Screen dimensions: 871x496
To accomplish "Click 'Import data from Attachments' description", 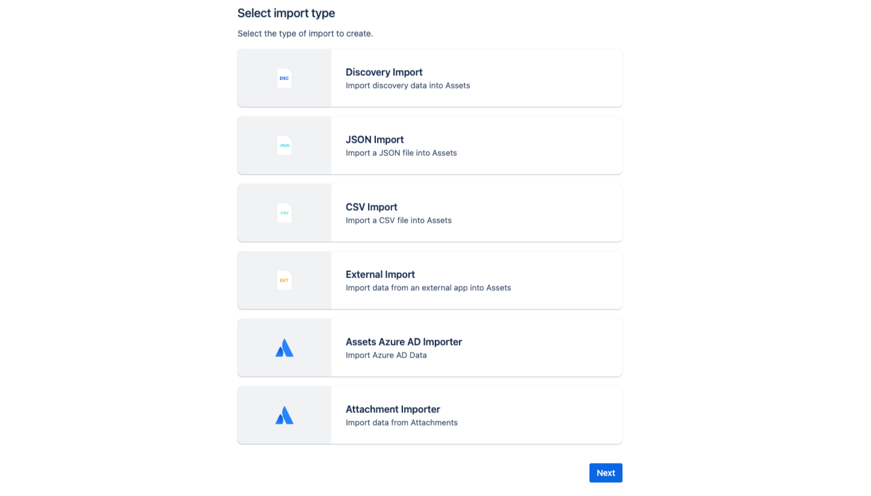I will (402, 423).
